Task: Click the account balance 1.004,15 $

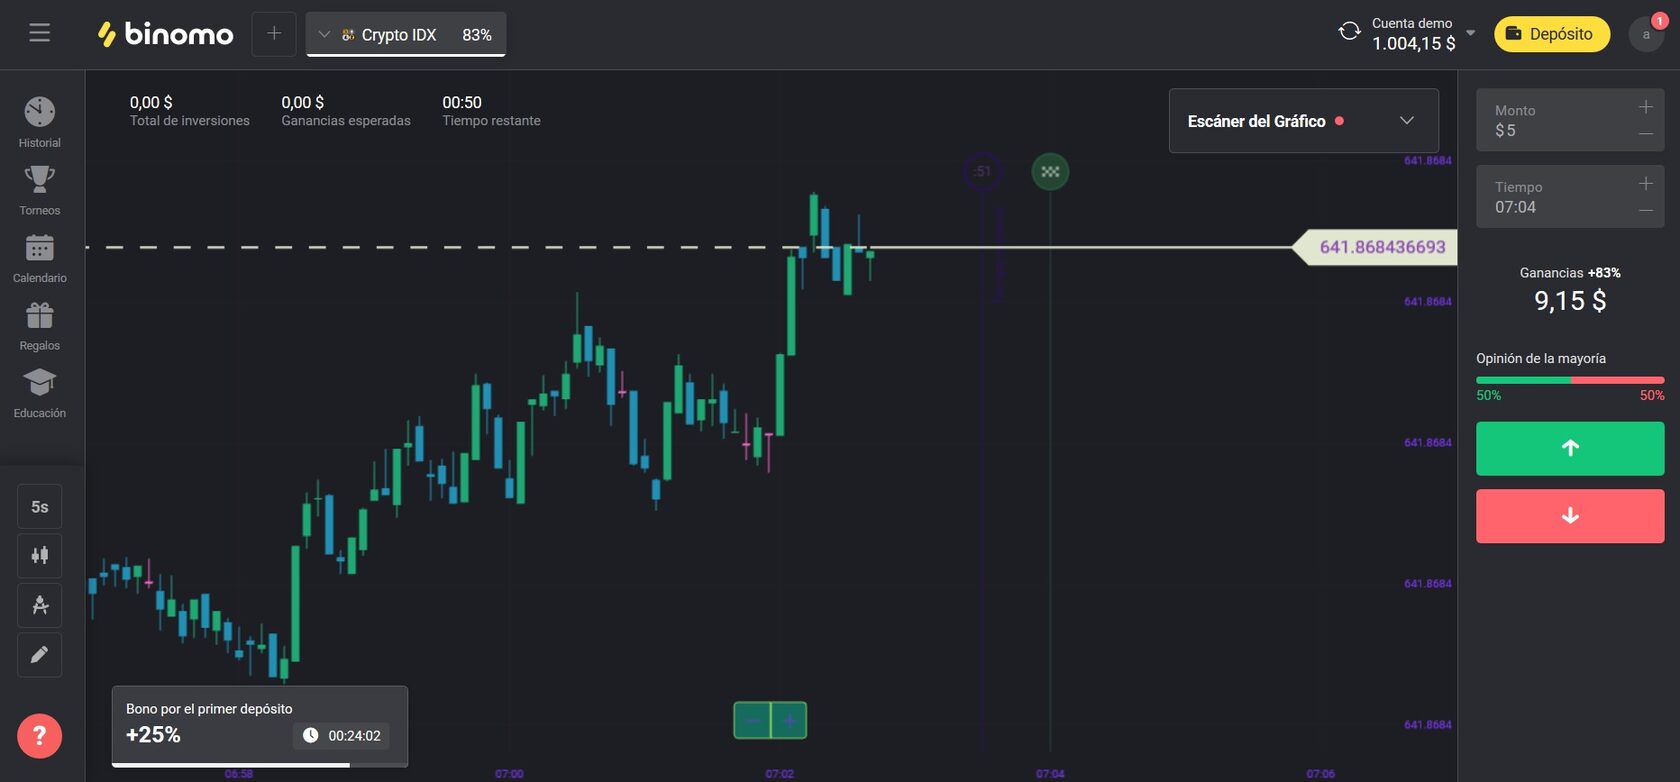Action: (1413, 44)
